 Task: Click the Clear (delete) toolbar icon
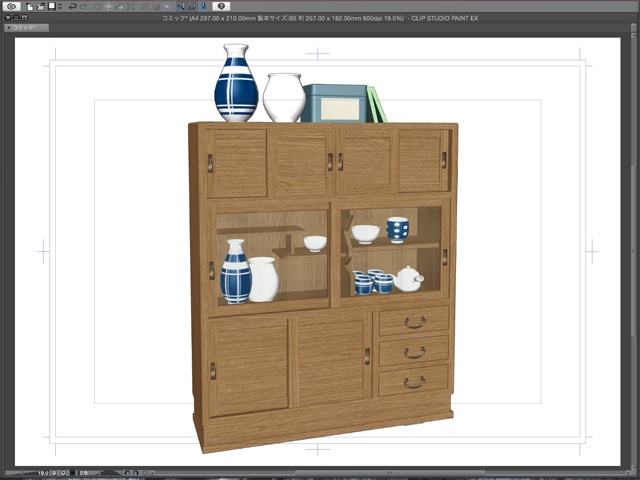coord(98,7)
